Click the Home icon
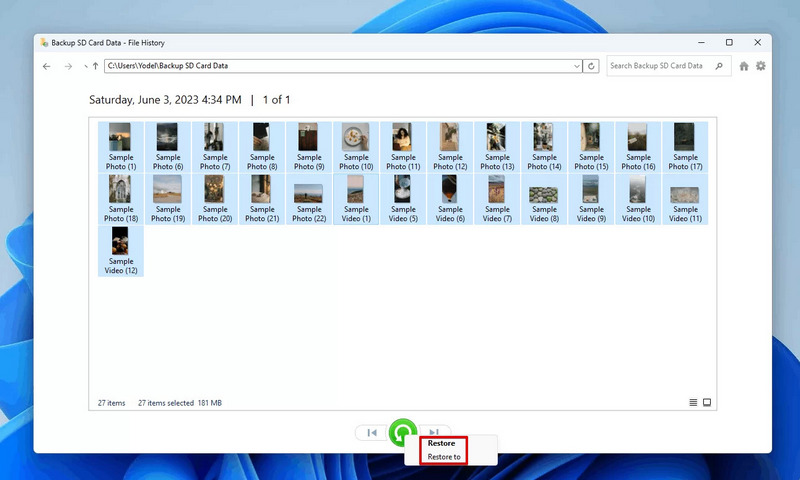Viewport: 800px width, 480px height. pos(744,66)
